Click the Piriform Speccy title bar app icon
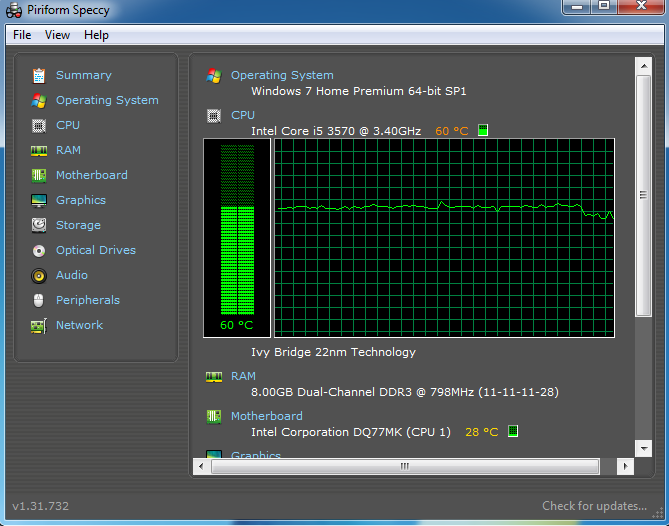669x526 pixels. pyautogui.click(x=14, y=10)
